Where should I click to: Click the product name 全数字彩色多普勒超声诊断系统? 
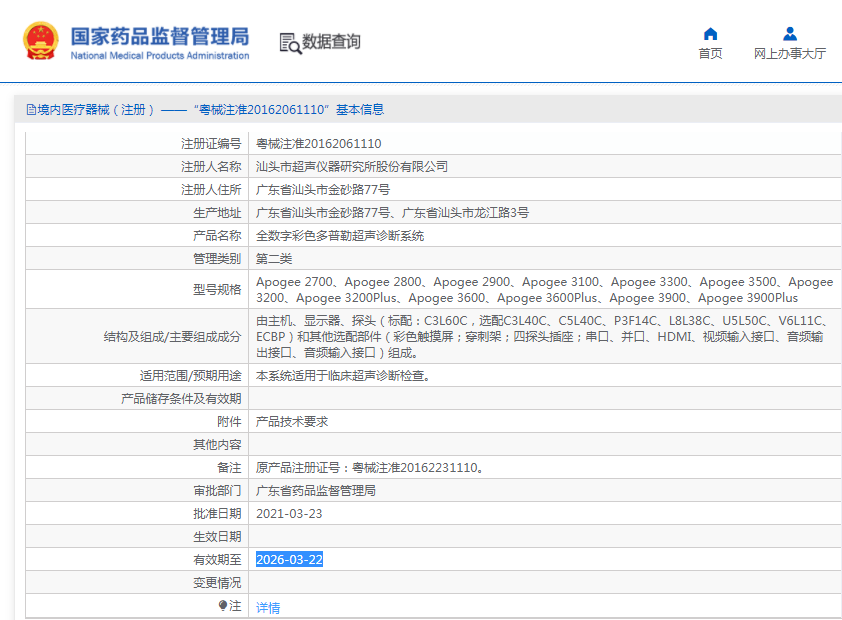(340, 236)
